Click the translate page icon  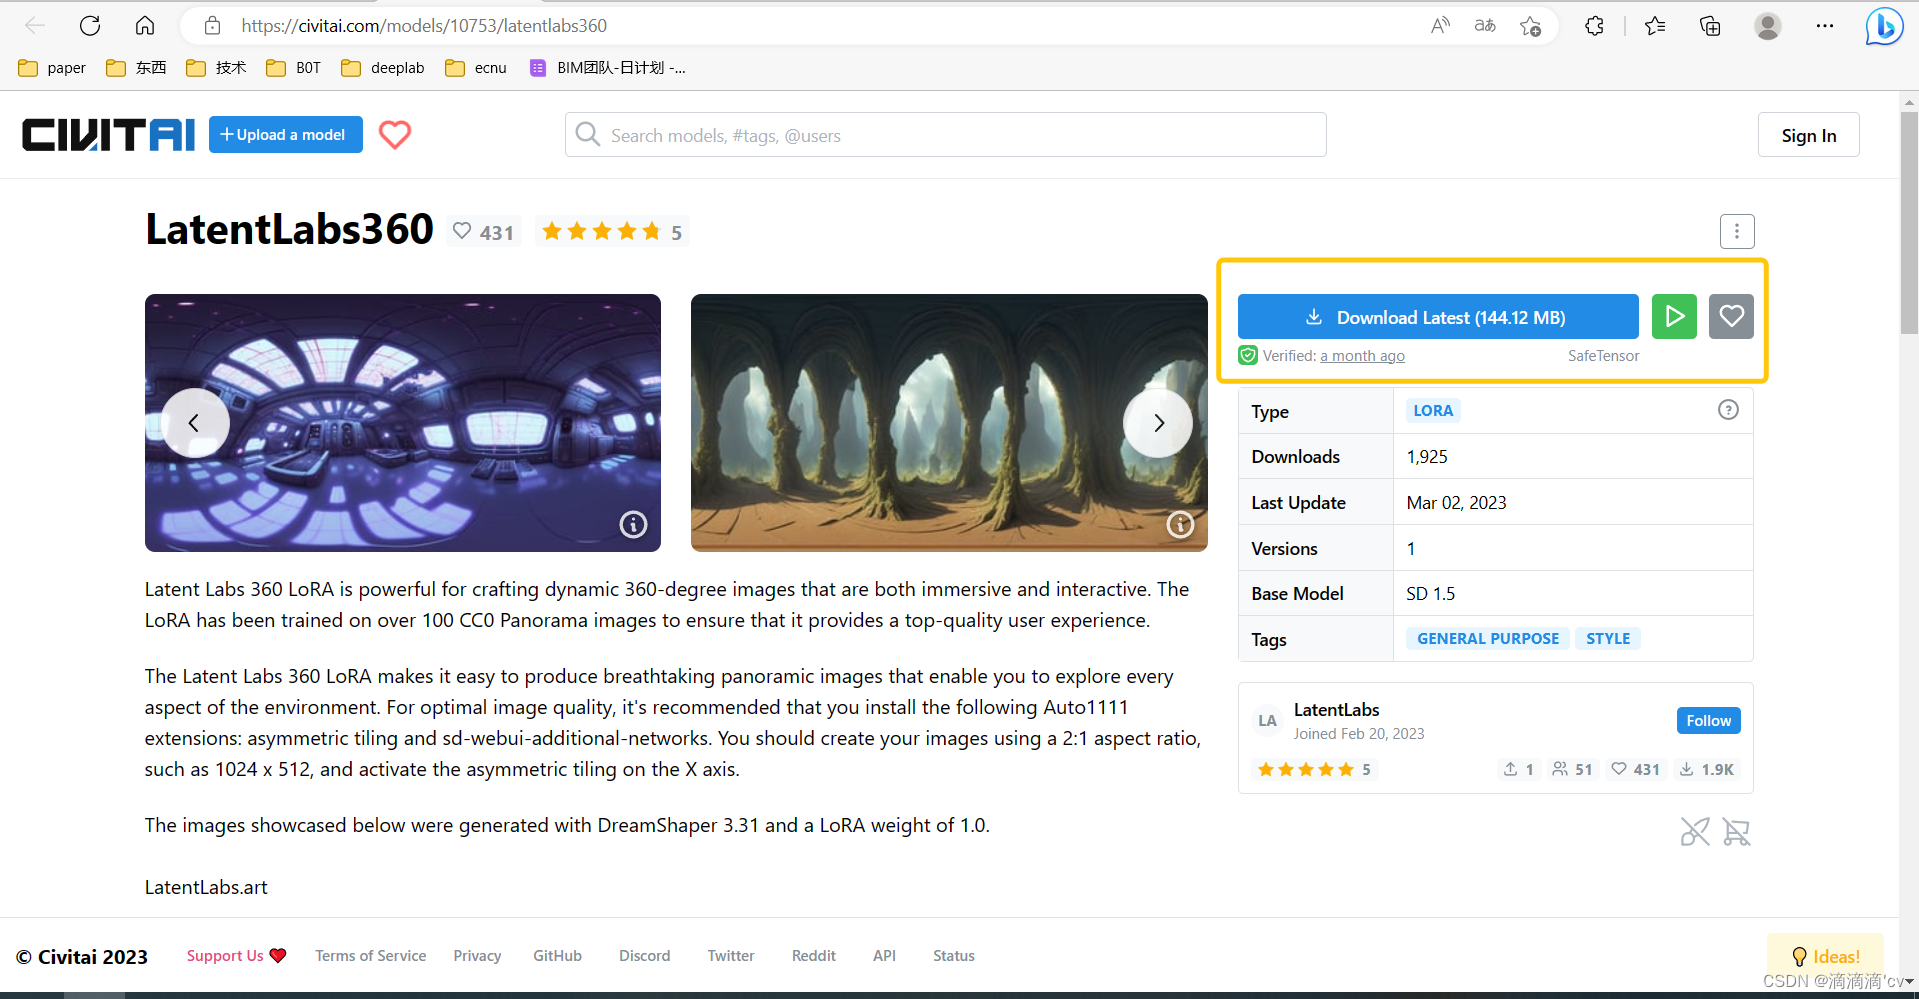coord(1485,26)
